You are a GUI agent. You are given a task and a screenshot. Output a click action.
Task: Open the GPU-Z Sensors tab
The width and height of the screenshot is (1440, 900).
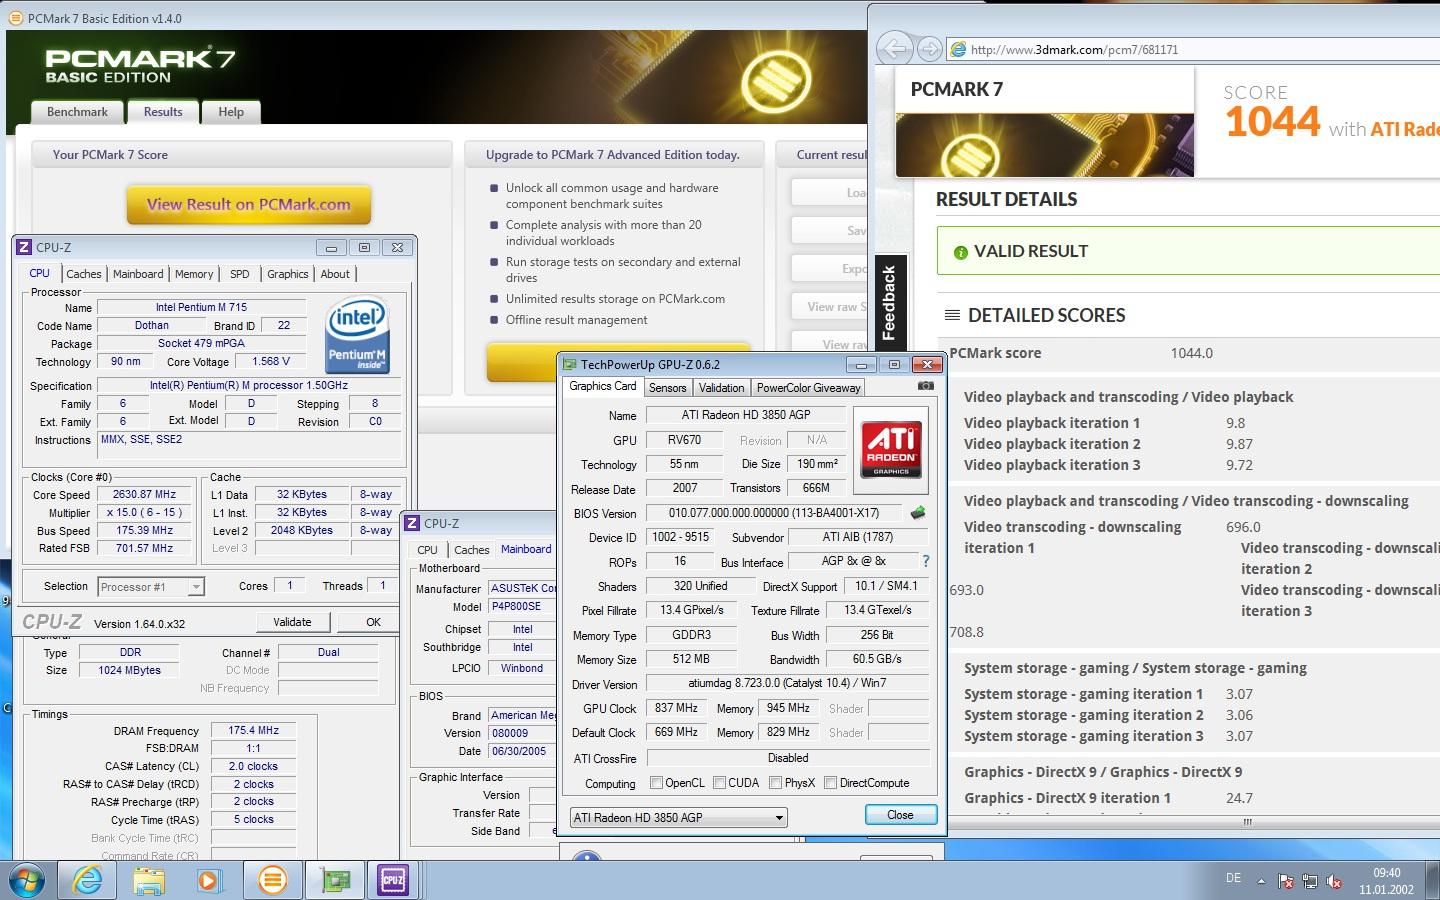[667, 388]
